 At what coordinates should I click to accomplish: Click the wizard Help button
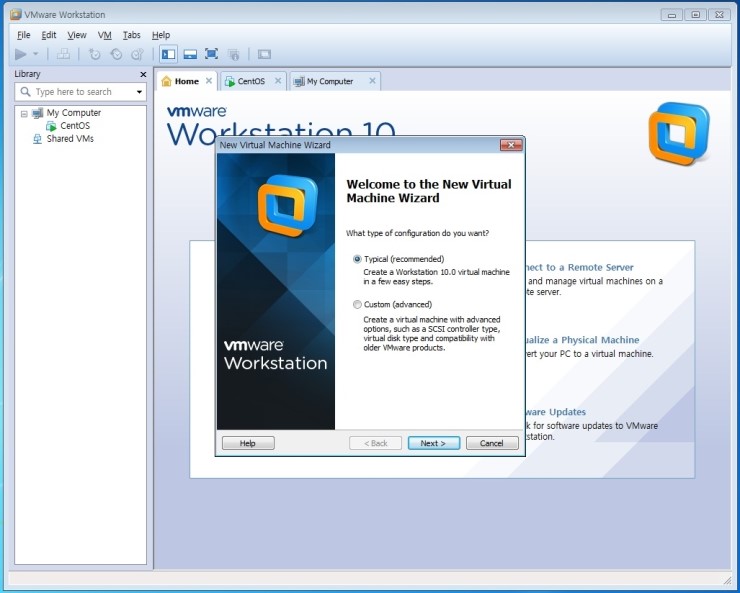tap(248, 443)
